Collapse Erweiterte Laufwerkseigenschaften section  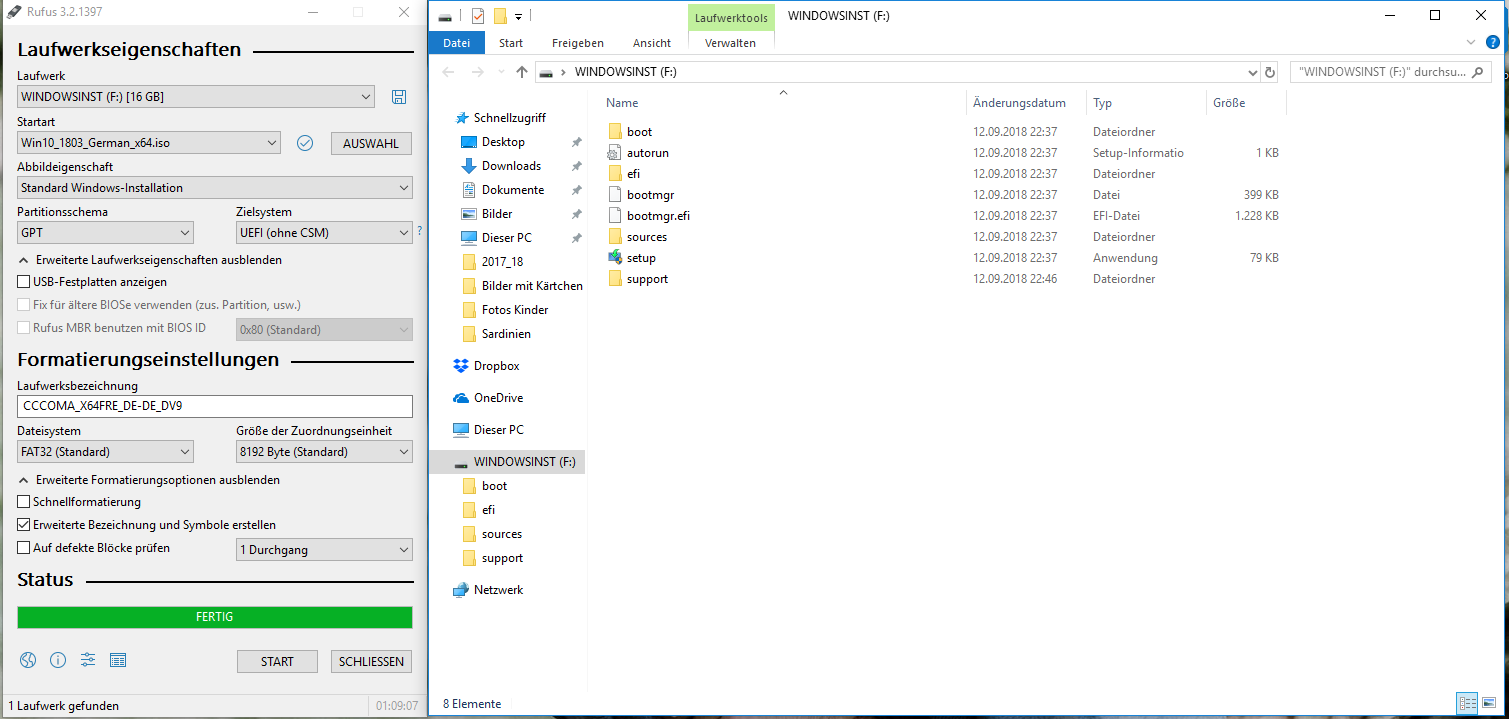tap(151, 260)
